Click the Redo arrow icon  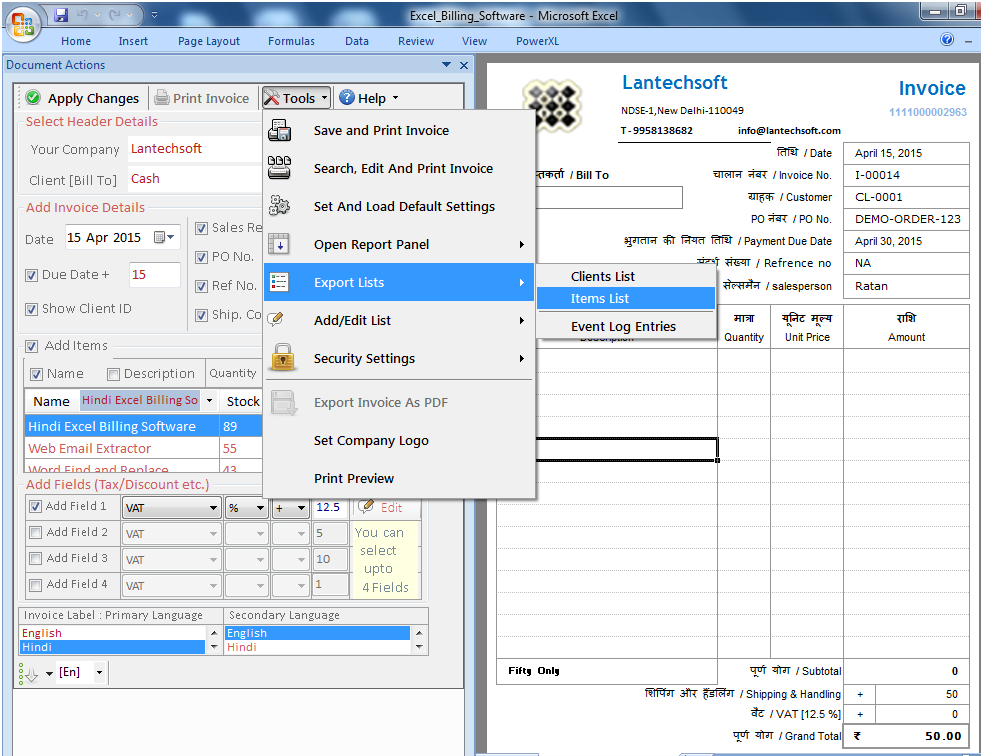coord(115,15)
